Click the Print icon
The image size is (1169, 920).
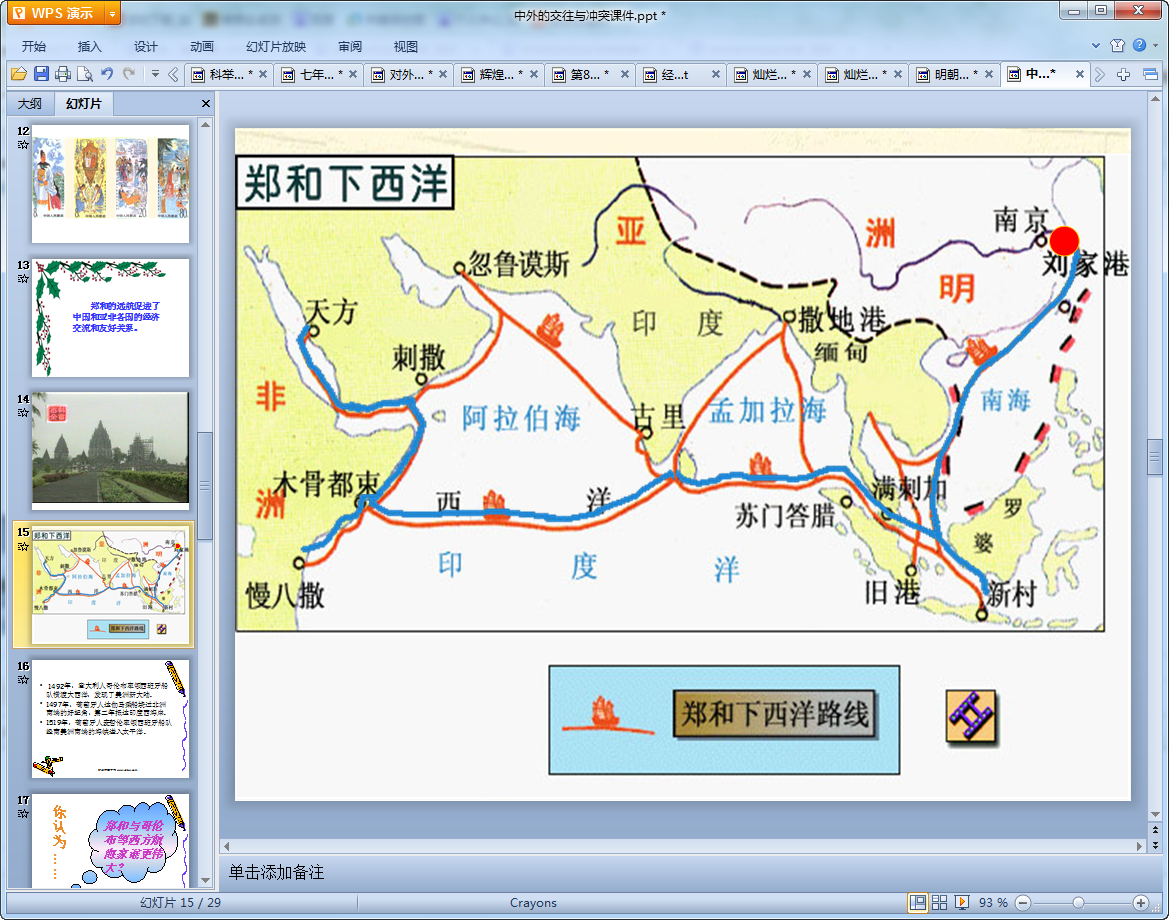[x=63, y=74]
